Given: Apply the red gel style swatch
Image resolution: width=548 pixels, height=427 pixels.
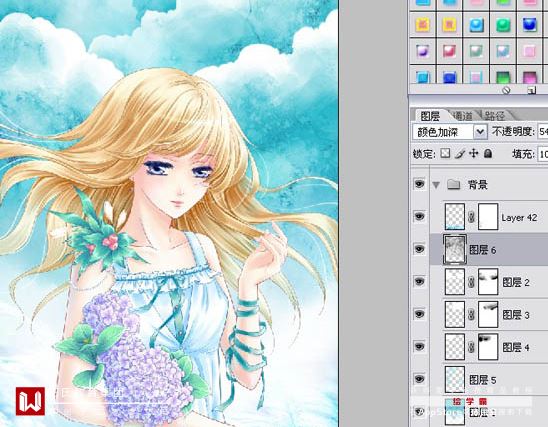Looking at the screenshot, I should pyautogui.click(x=449, y=51).
